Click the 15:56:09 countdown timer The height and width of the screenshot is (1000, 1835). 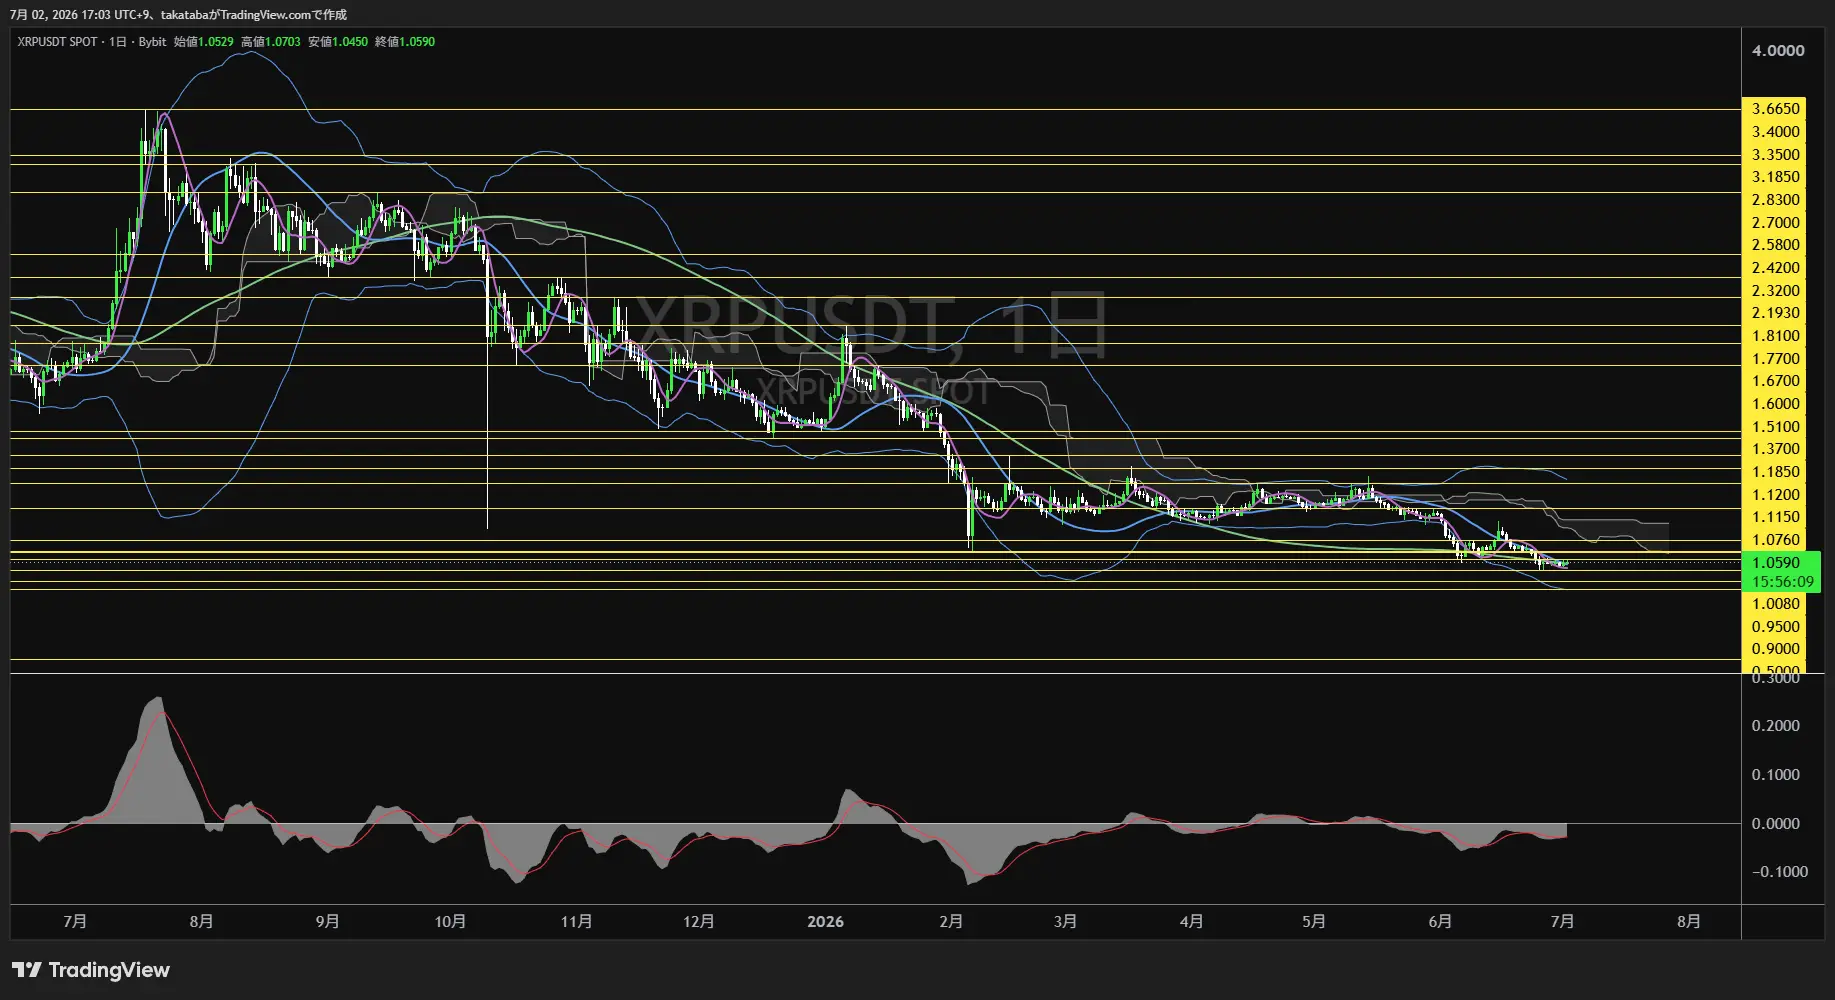click(1782, 582)
